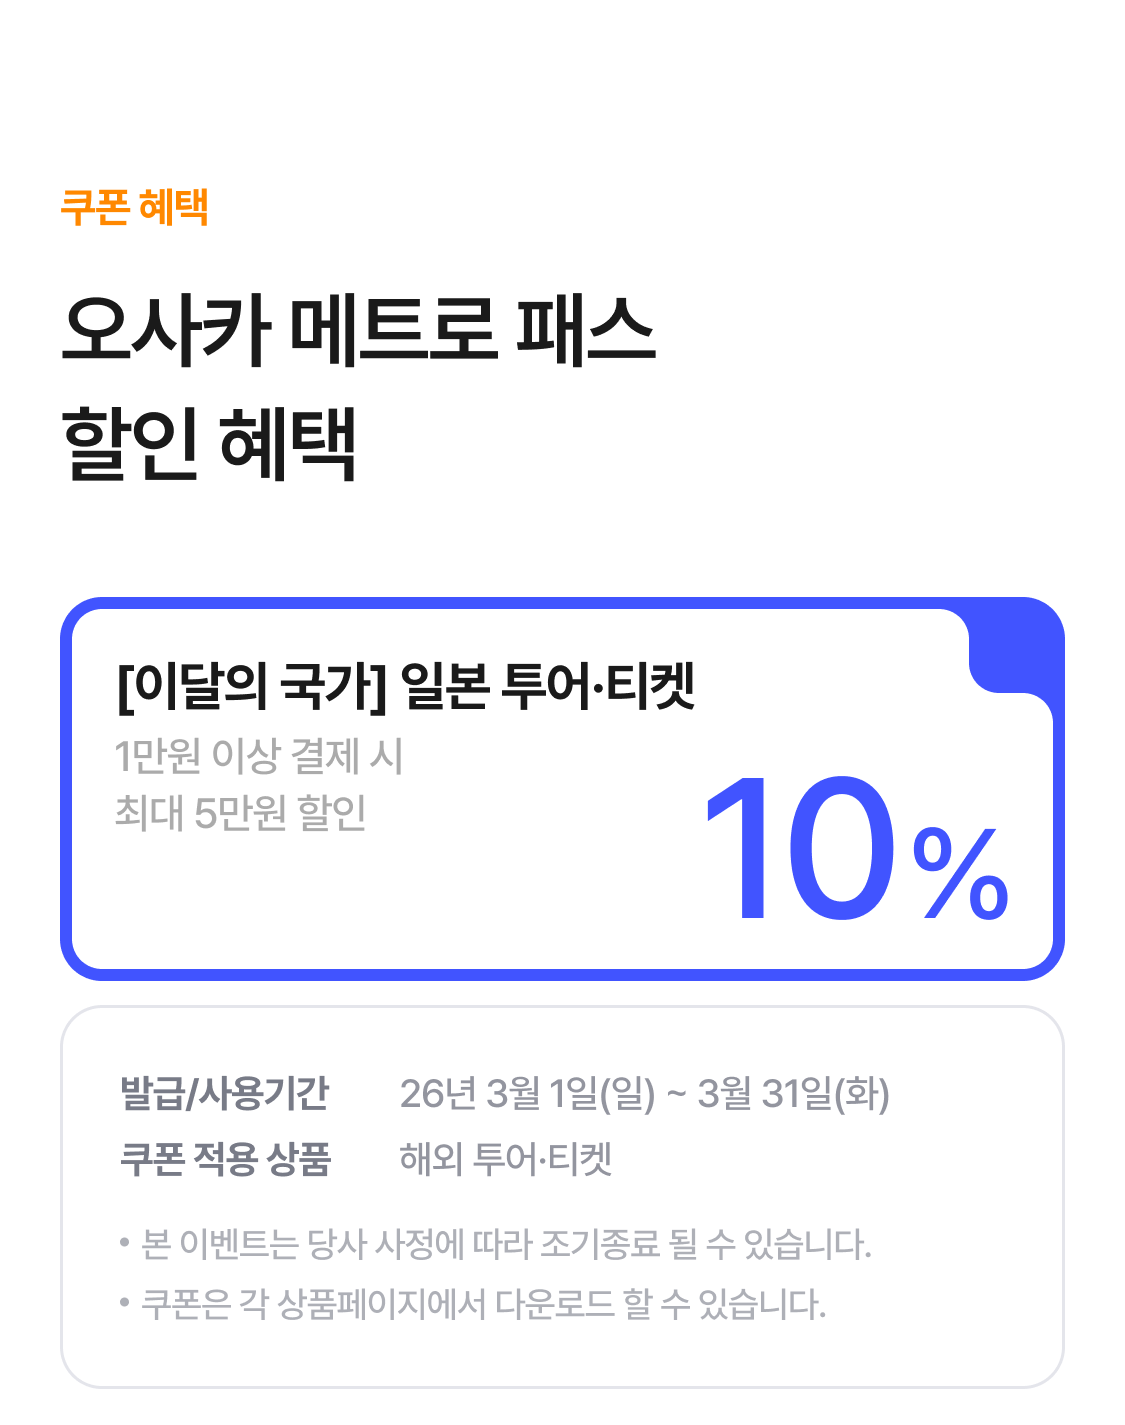
Task: Click the 오사카 메트로 패스 headline
Action: click(358, 330)
